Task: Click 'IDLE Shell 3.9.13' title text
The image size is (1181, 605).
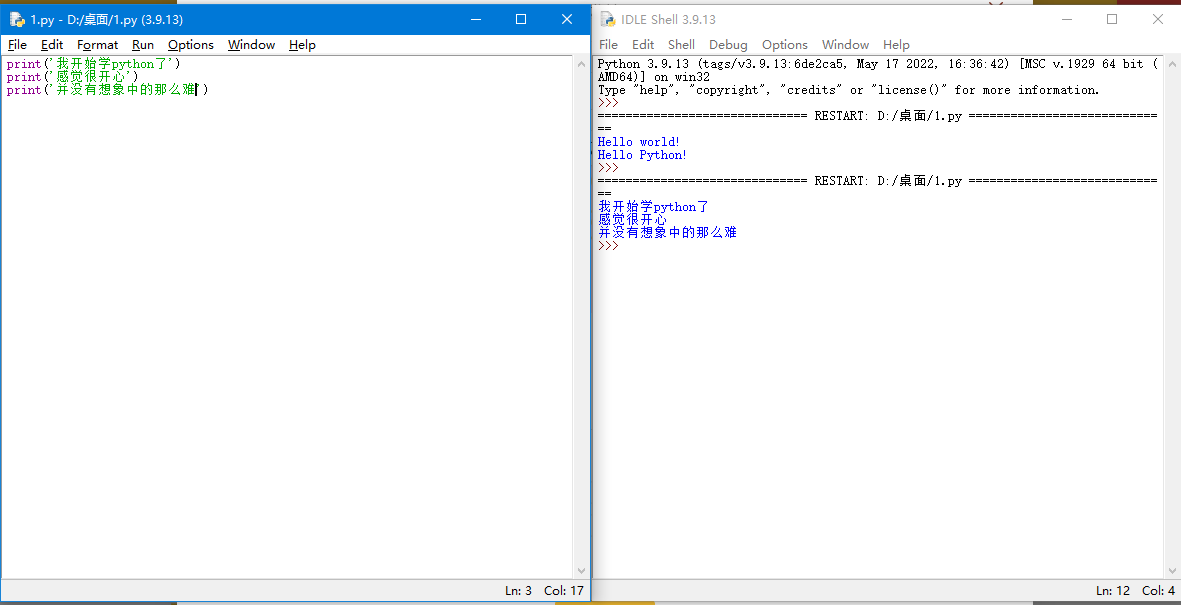Action: pyautogui.click(x=669, y=20)
